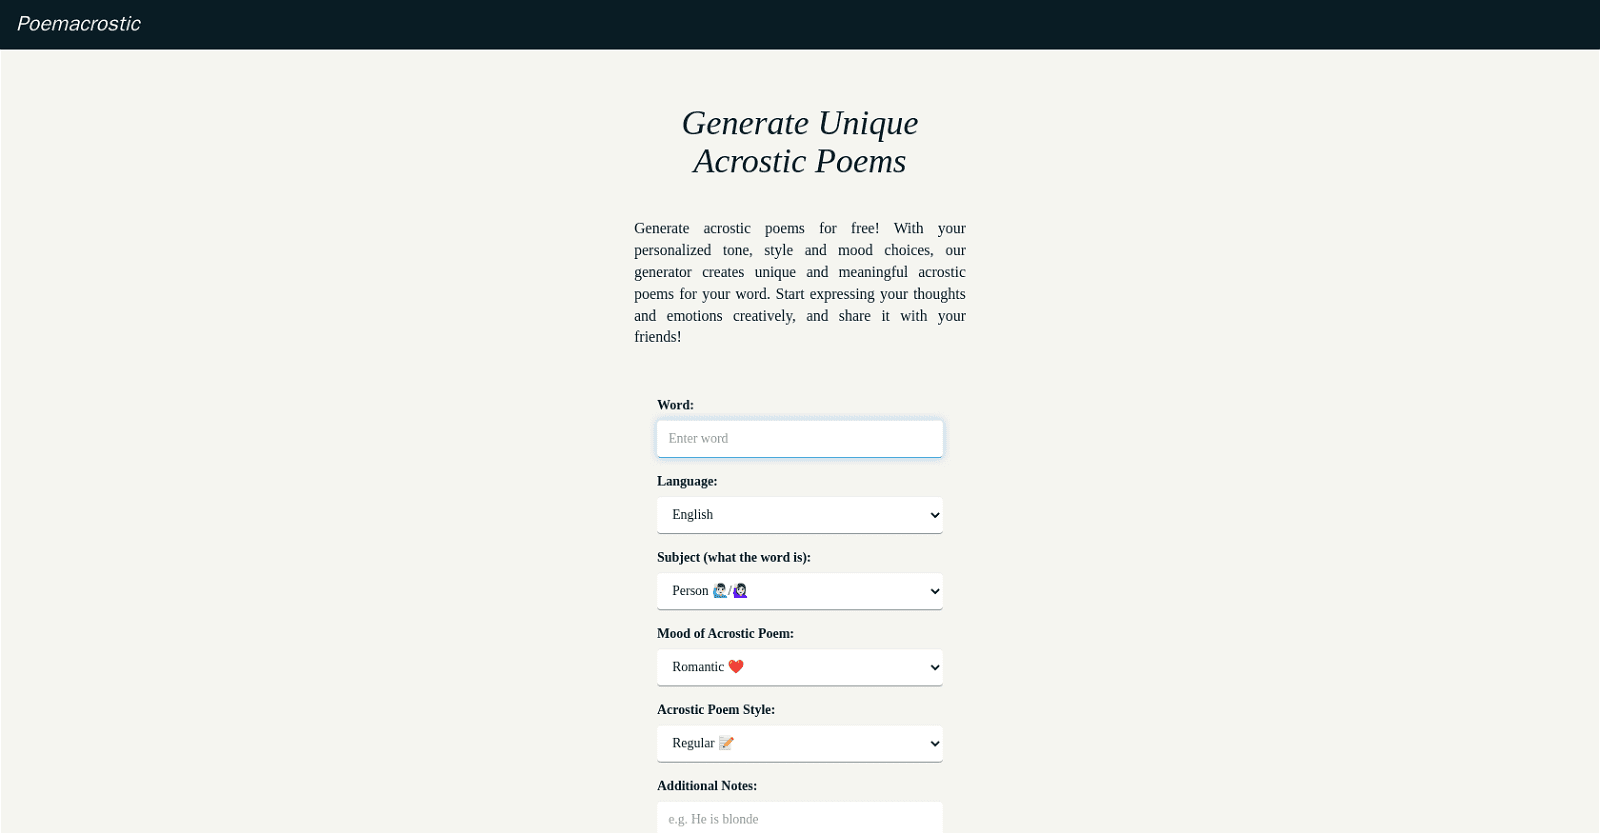The image size is (1600, 834).
Task: Open the Language dropdown set to English
Action: tap(799, 514)
